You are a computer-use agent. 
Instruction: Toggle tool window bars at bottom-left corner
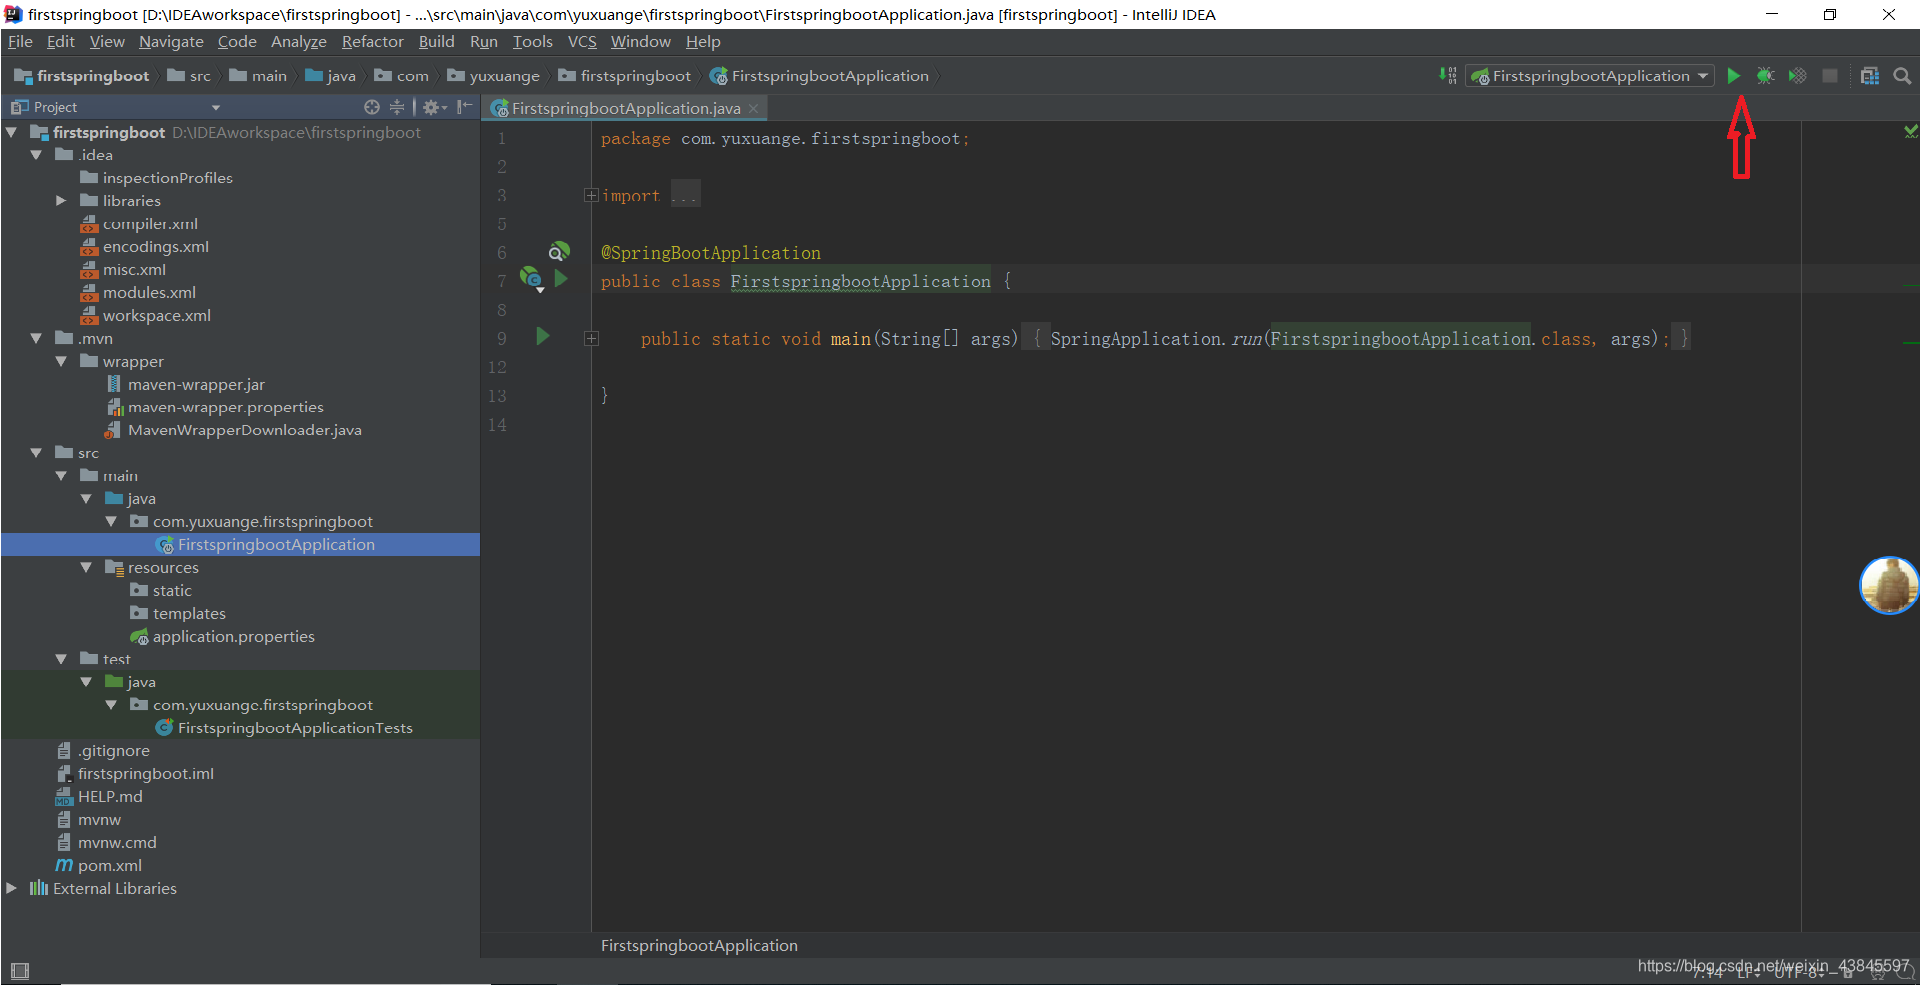click(20, 970)
